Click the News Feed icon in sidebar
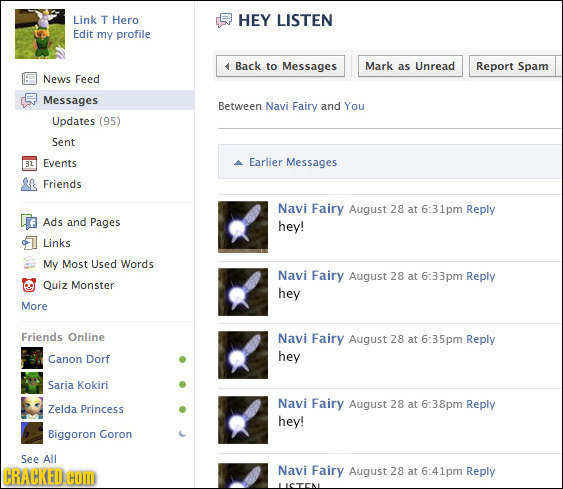 tap(29, 79)
